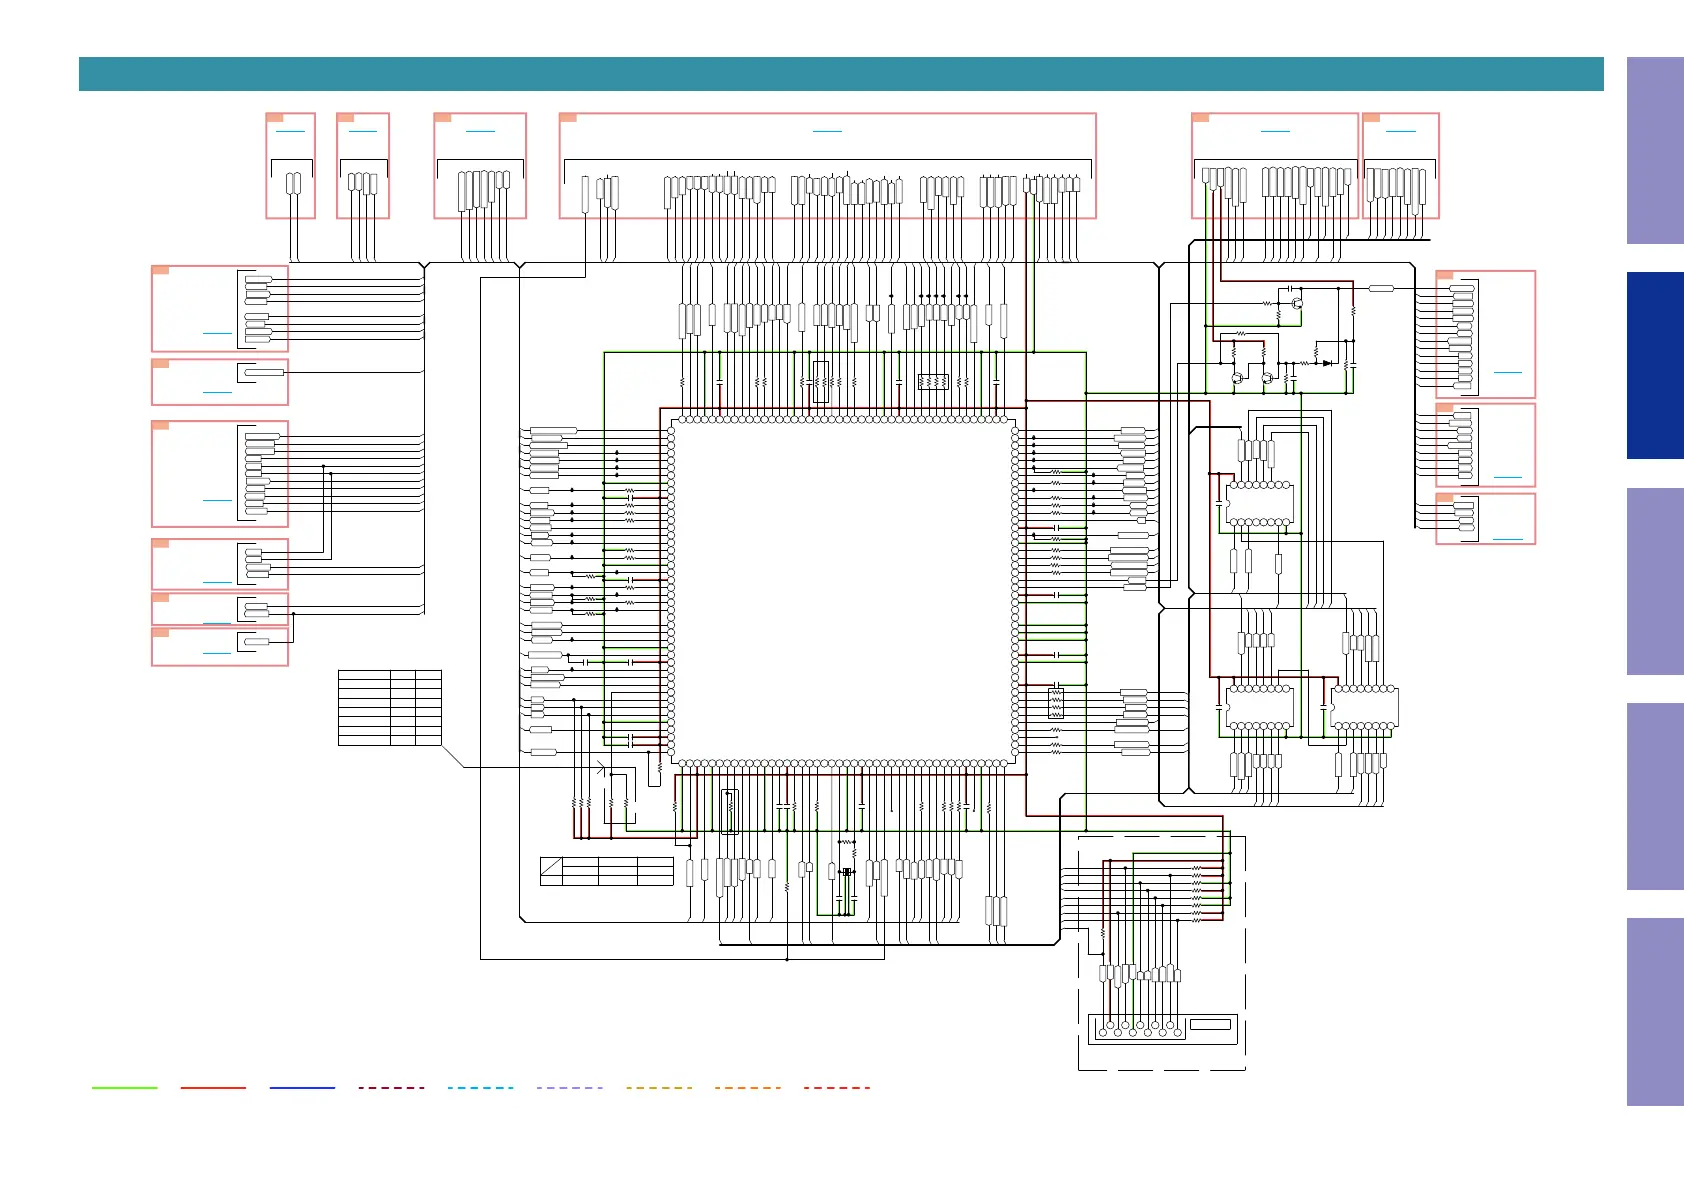Click the large square IC chip in the center
The height and width of the screenshot is (1191, 1684).
click(x=843, y=591)
